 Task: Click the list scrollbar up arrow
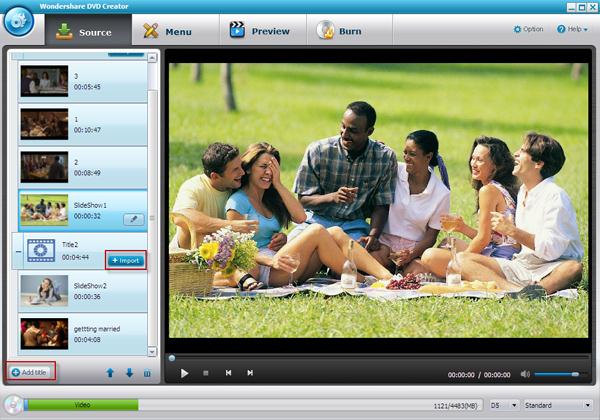[x=152, y=58]
